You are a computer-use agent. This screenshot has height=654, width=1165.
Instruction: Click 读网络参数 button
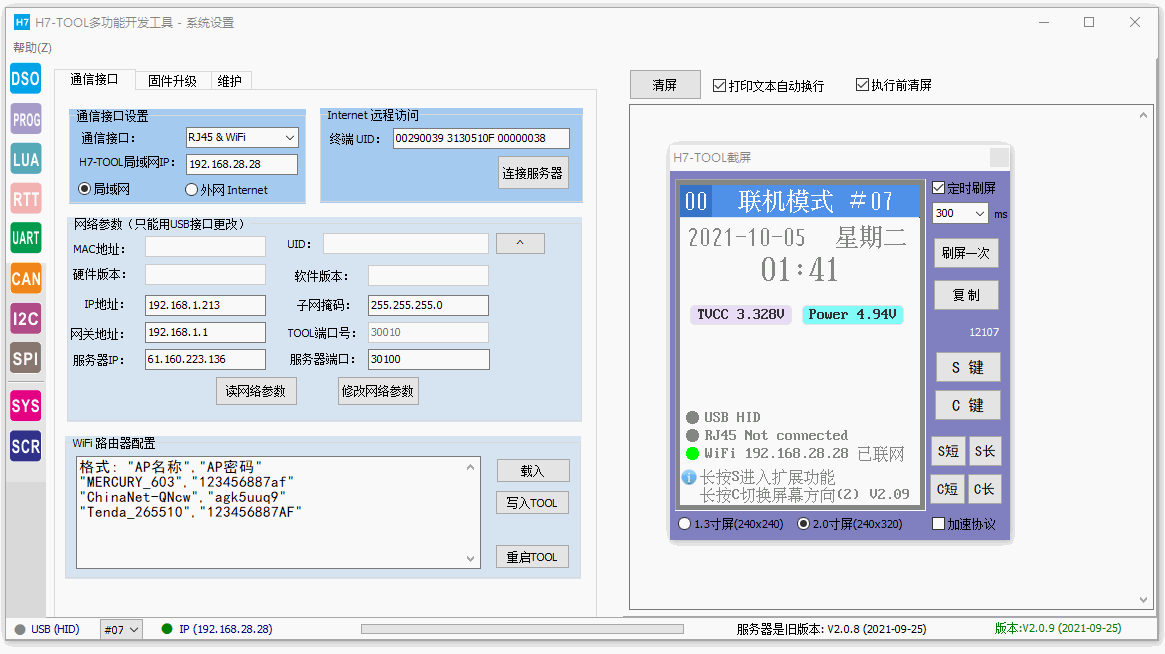(x=256, y=391)
